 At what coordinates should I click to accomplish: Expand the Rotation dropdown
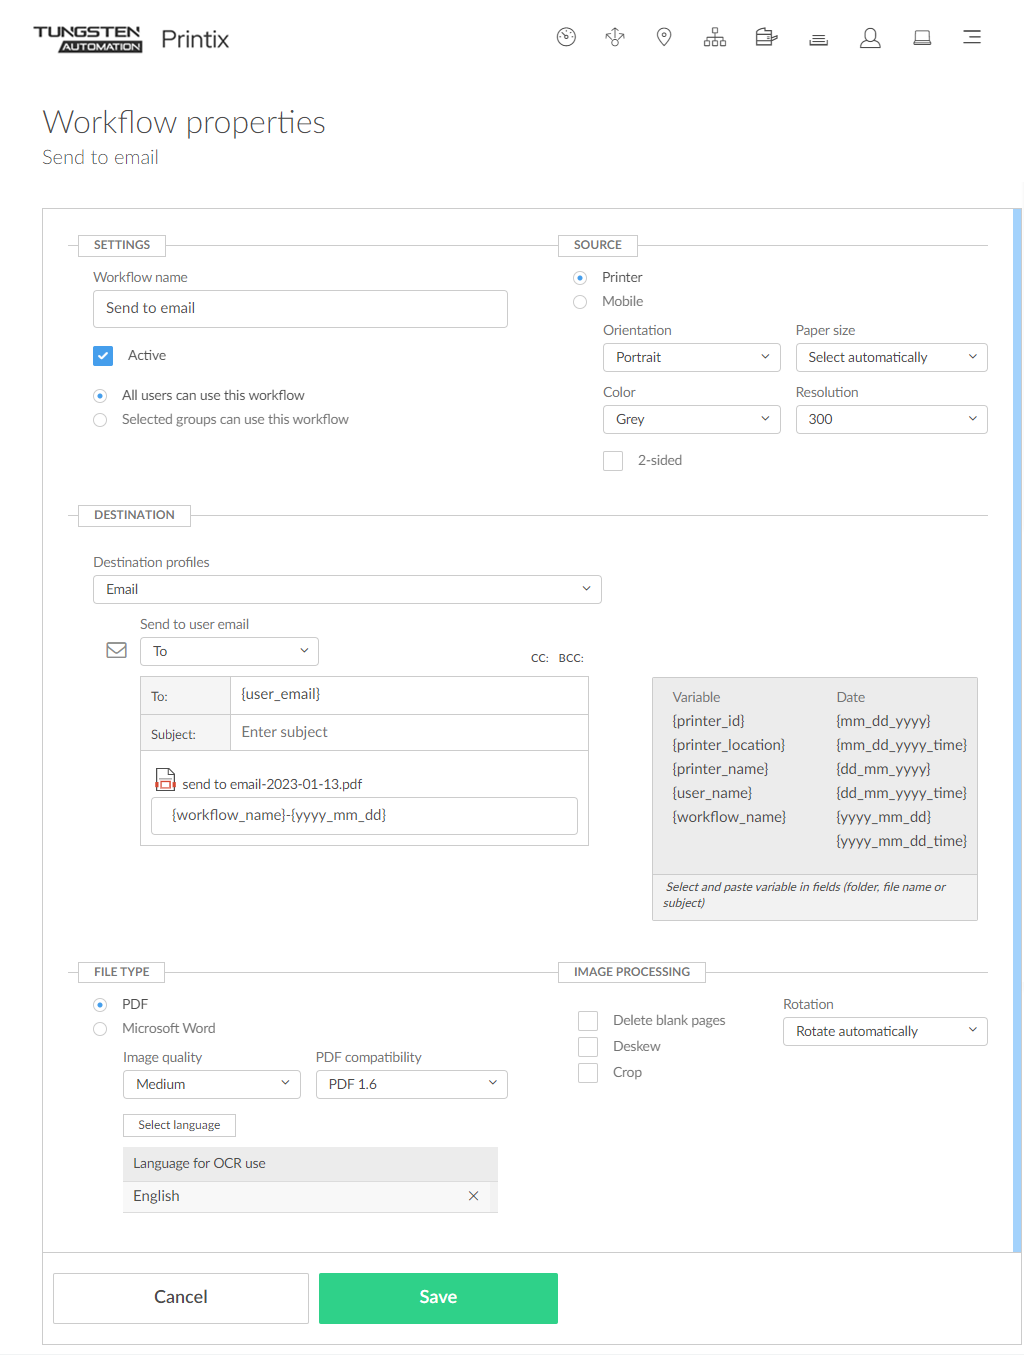[x=885, y=1032]
